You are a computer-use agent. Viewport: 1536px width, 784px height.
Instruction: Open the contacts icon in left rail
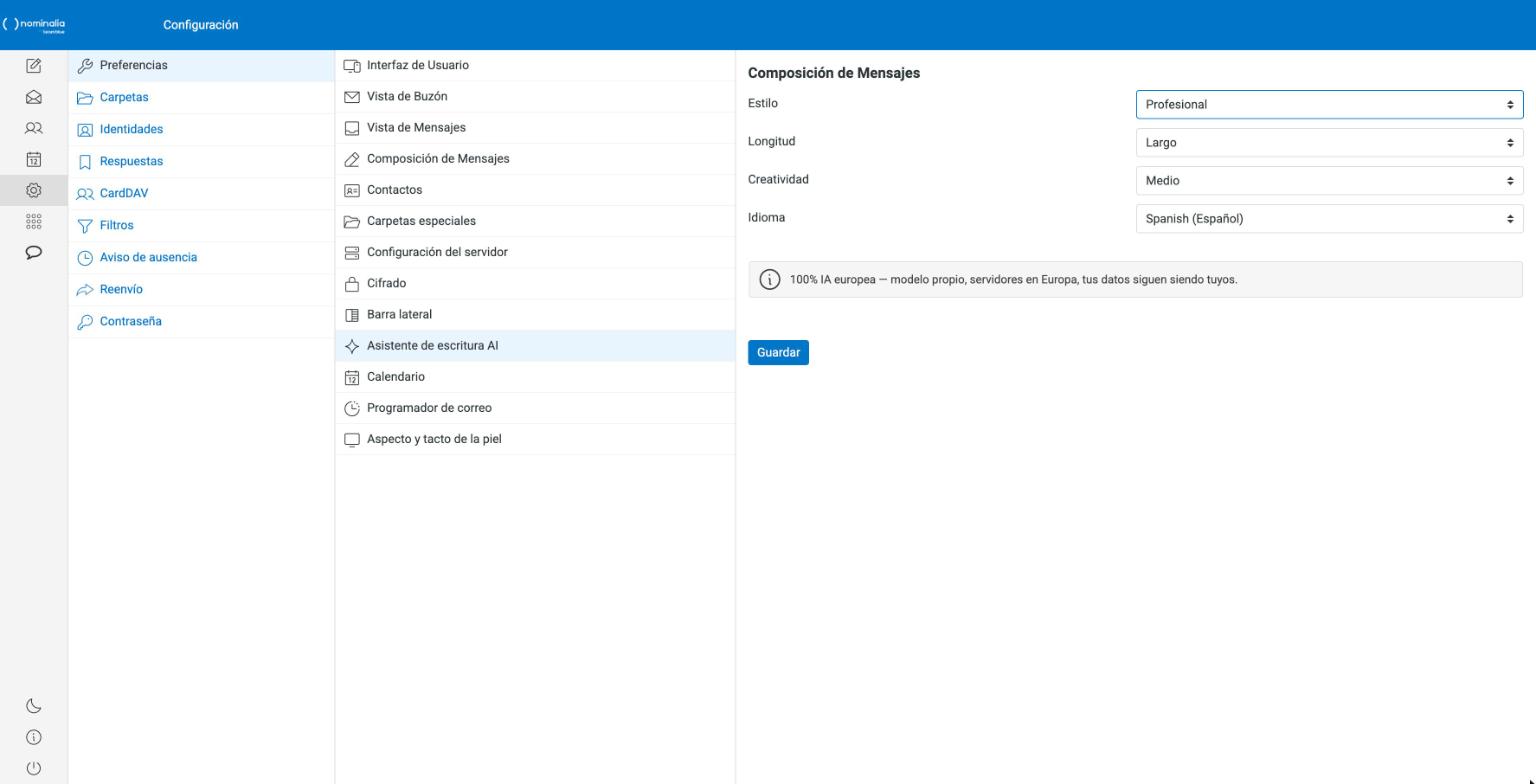33,128
